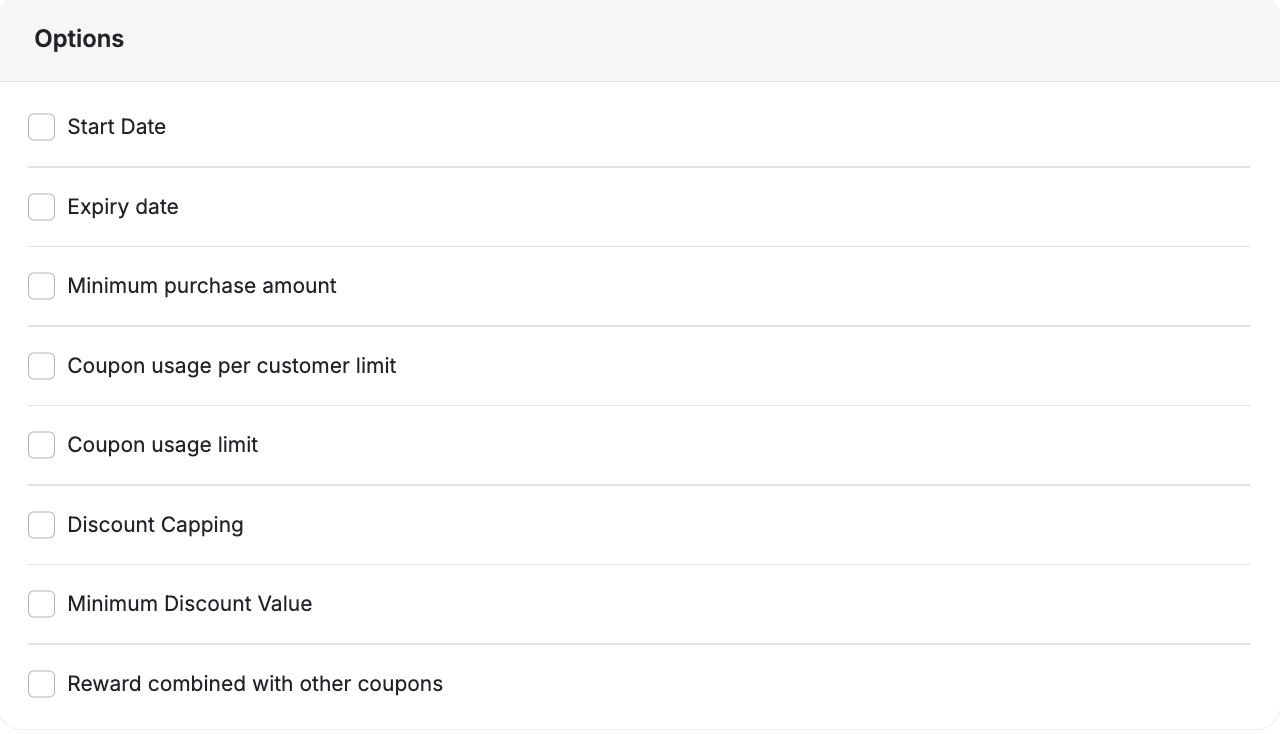1280x734 pixels.
Task: Click the "Discount Capping" label text
Action: (155, 525)
